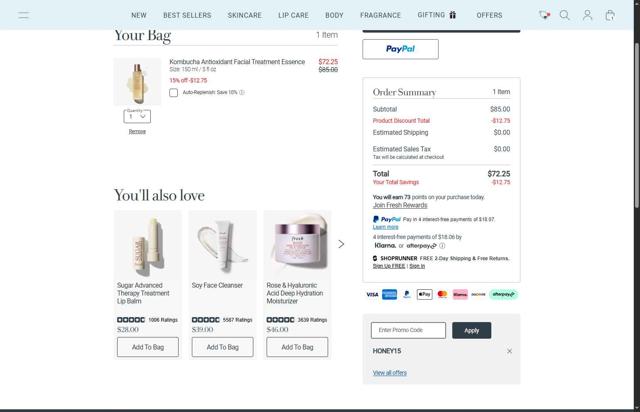
Task: Open Soy Face Cleanser product name
Action: 217,285
